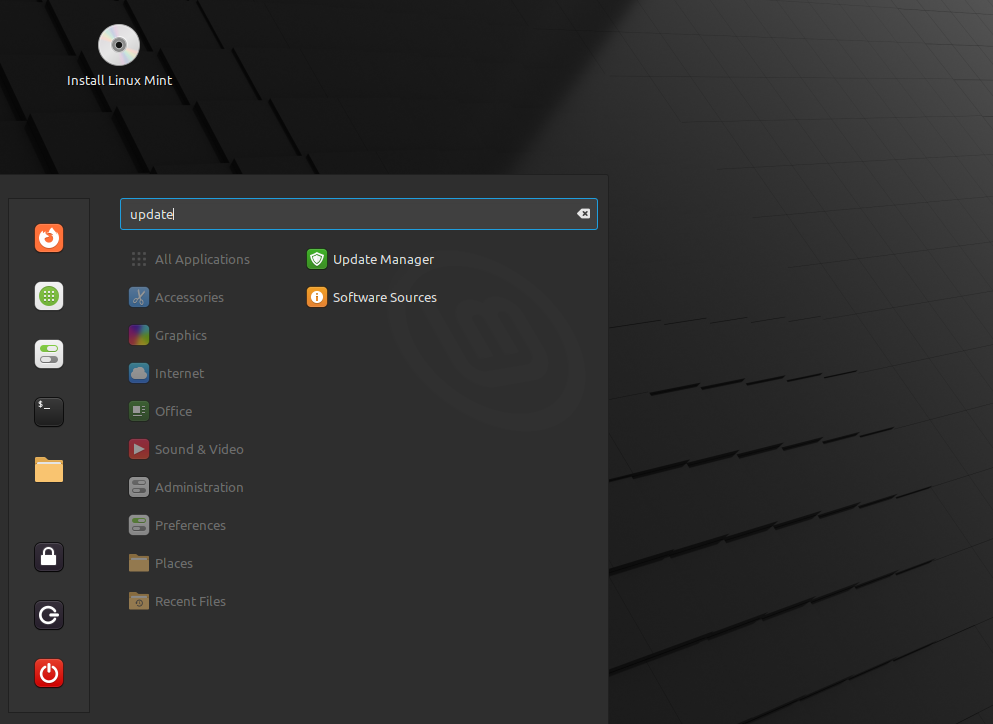Select the 'Install Linux Mint' desktop label
Viewport: 993px width, 724px height.
(119, 80)
